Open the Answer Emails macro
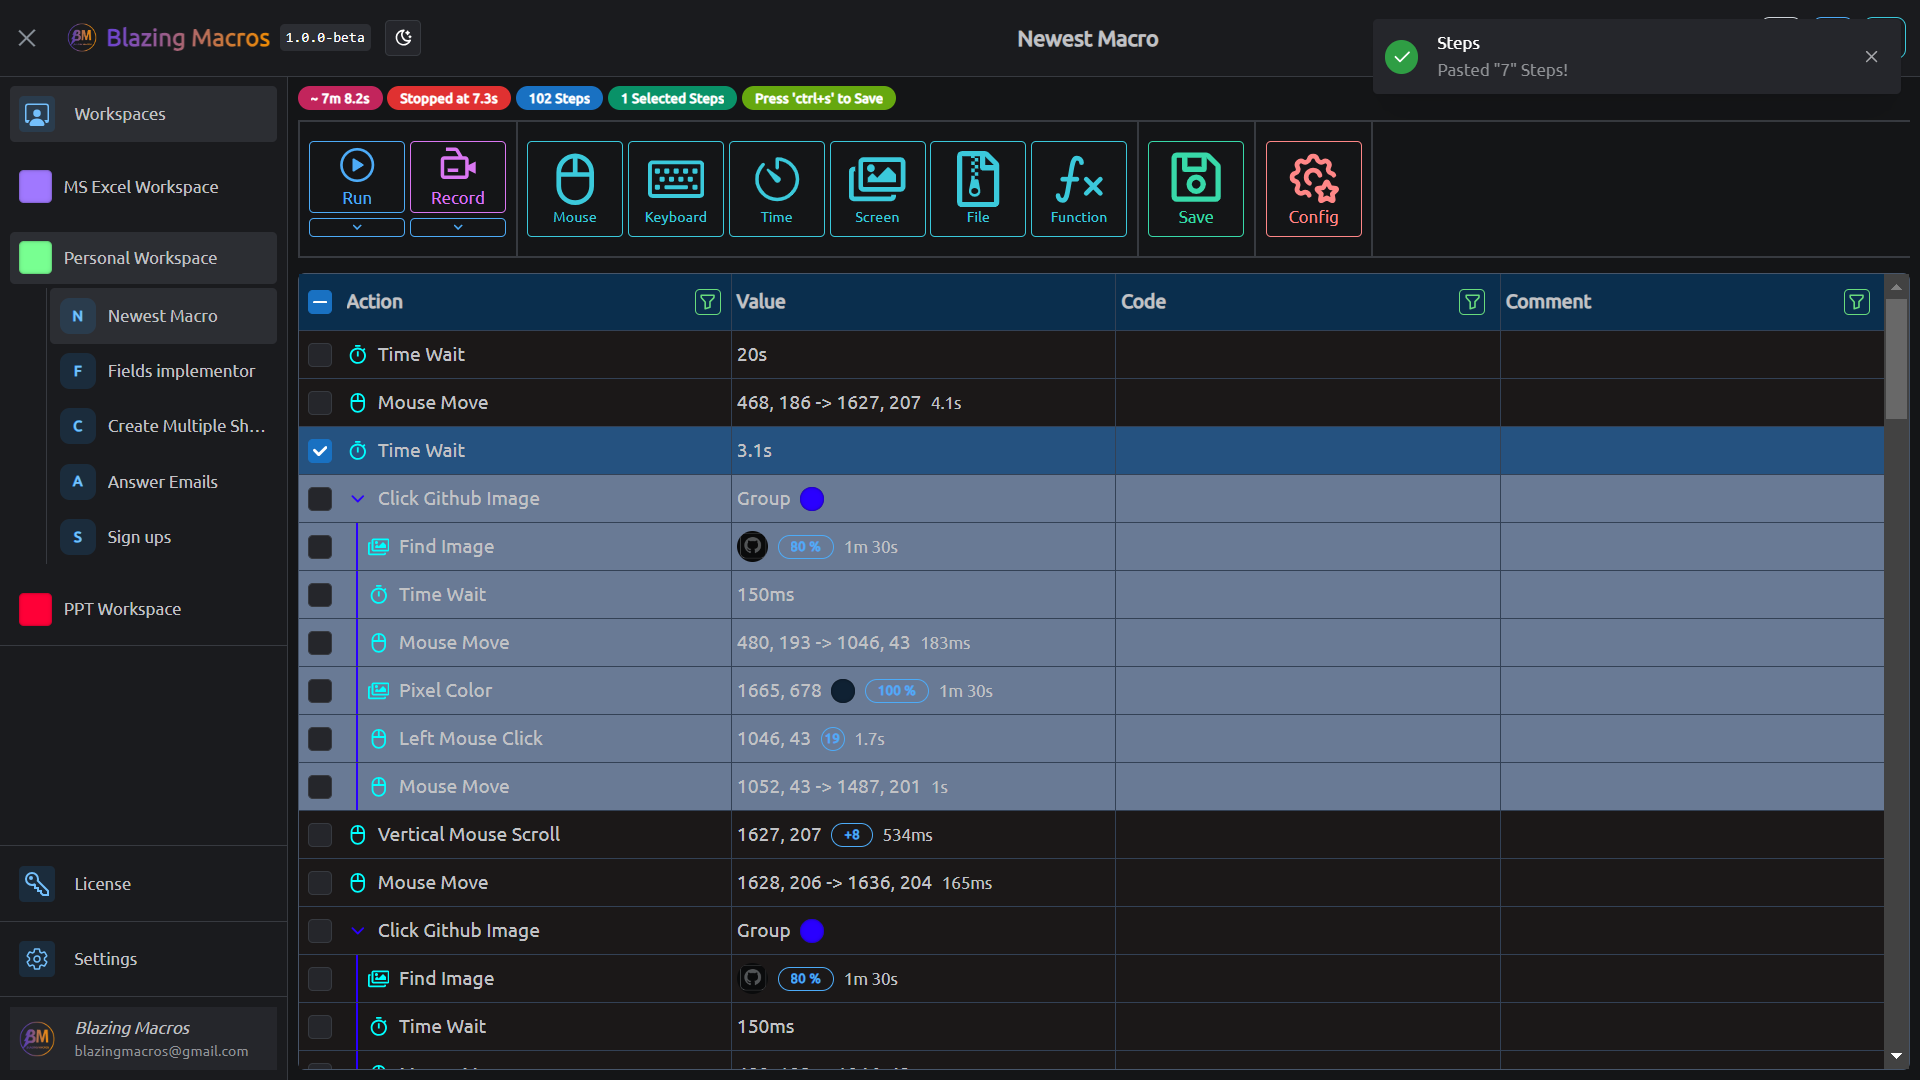Image resolution: width=1920 pixels, height=1080 pixels. pos(164,482)
